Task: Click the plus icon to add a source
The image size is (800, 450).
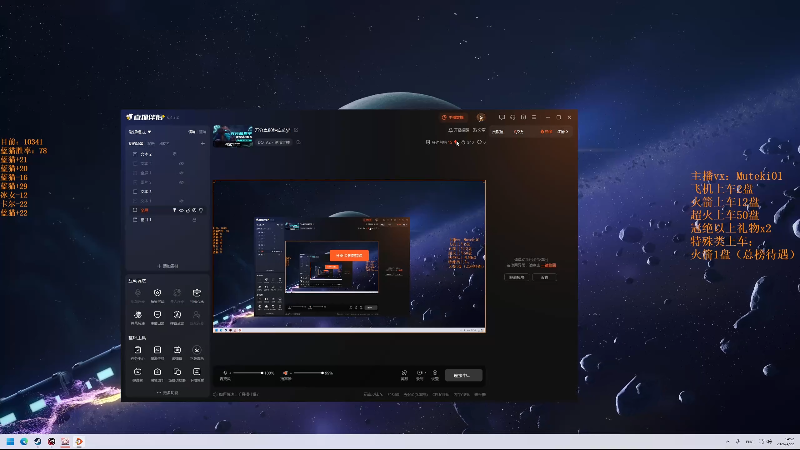Action: click(203, 144)
